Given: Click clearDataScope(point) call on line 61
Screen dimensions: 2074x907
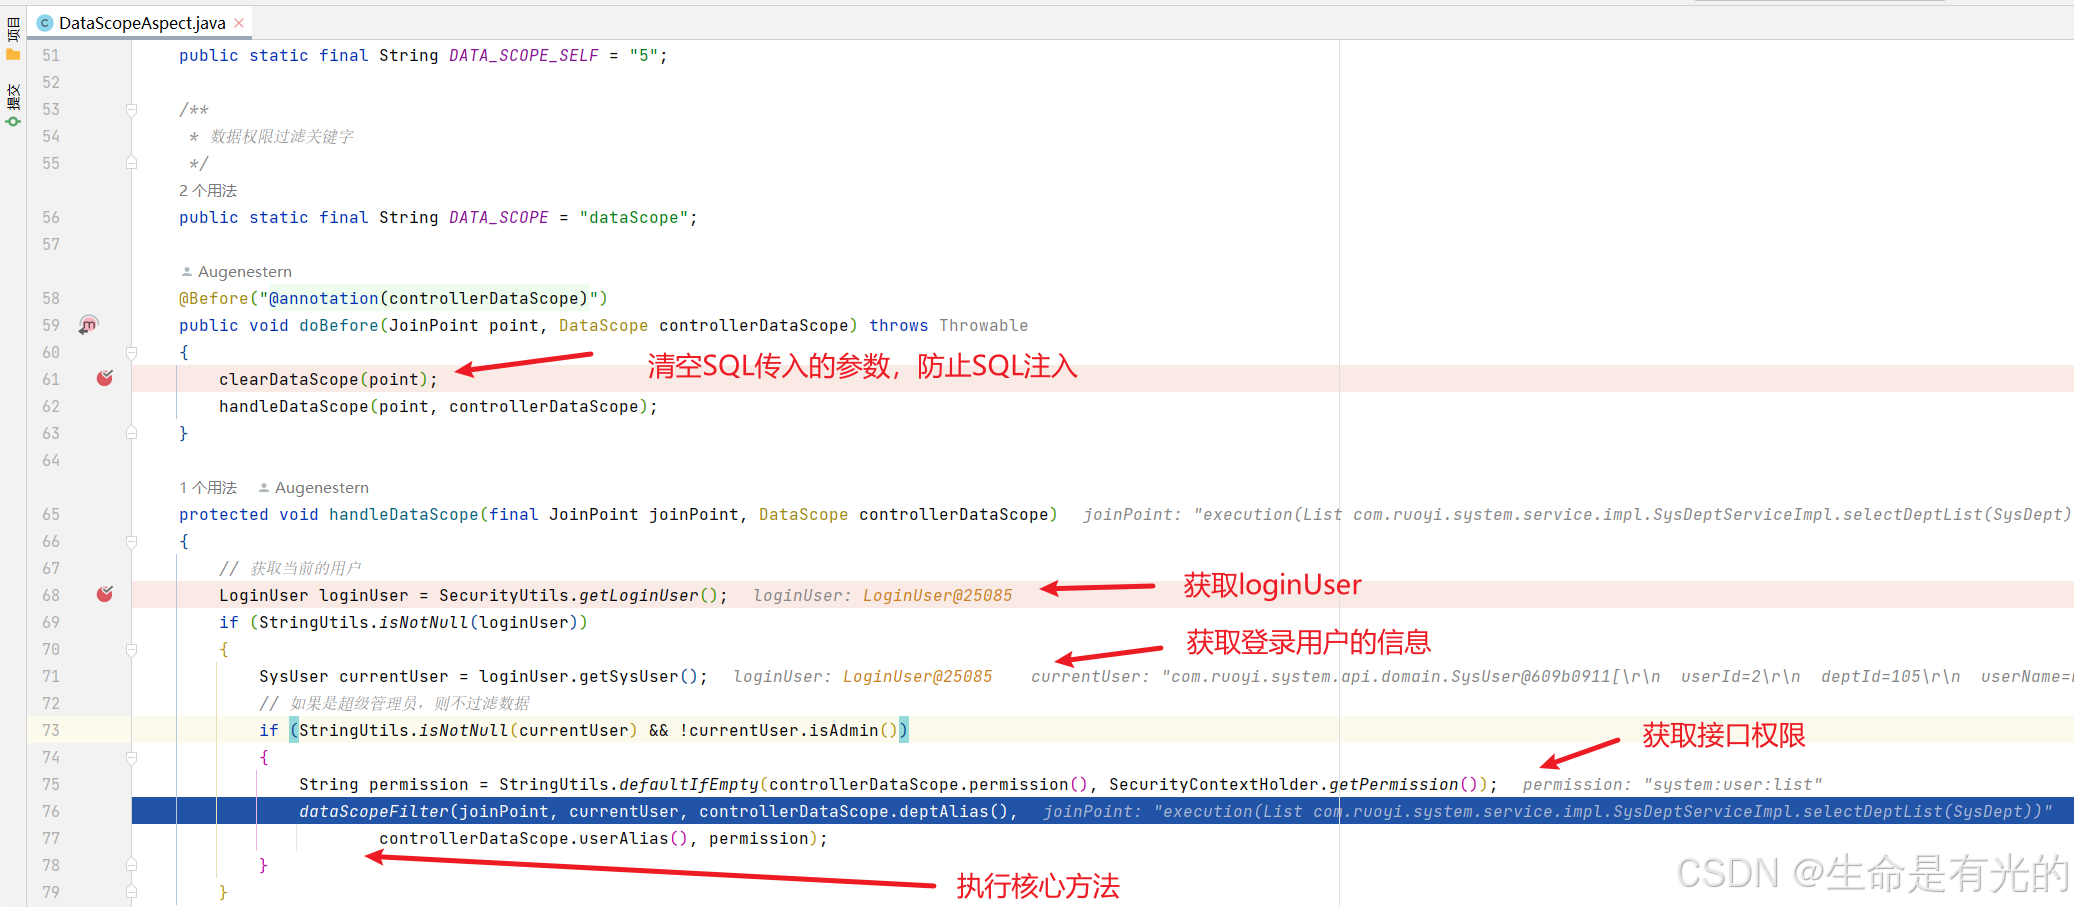Looking at the screenshot, I should 323,379.
